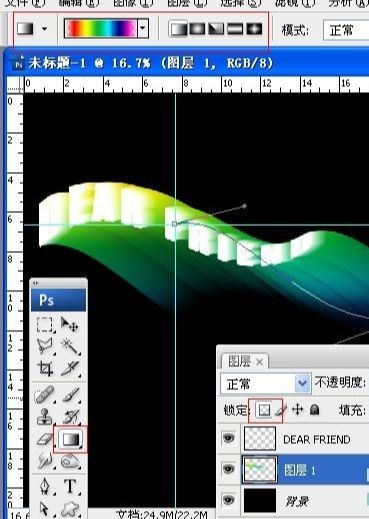Viewport: 369px width, 519px height.
Task: Toggle lock image pixels brush icon
Action: coord(281,410)
